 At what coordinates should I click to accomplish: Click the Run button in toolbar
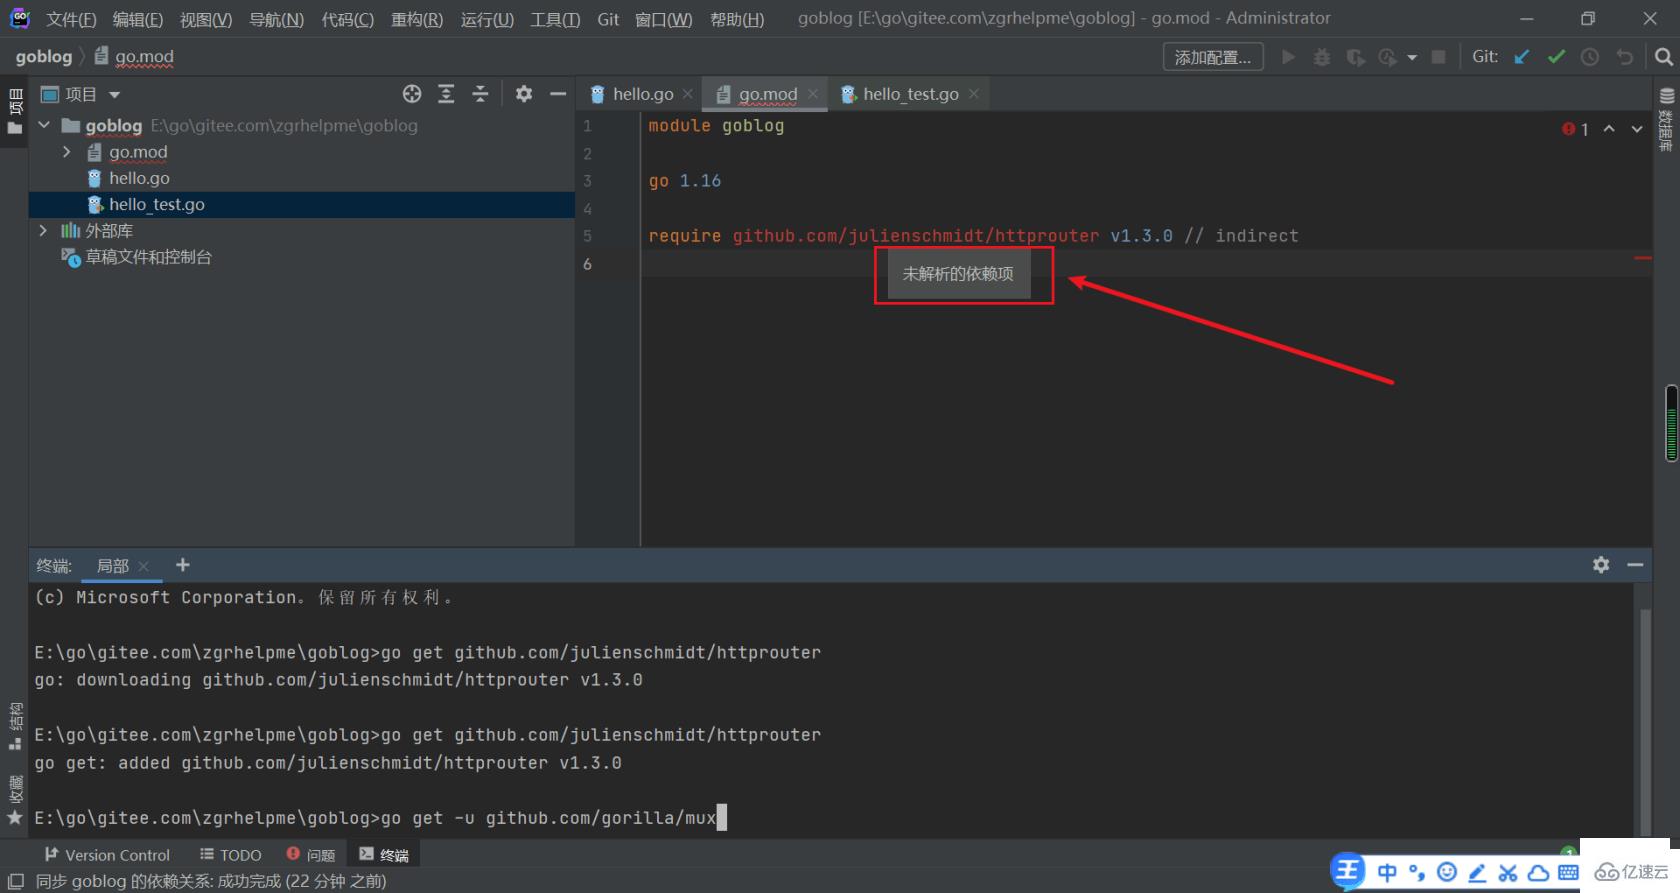pyautogui.click(x=1289, y=57)
